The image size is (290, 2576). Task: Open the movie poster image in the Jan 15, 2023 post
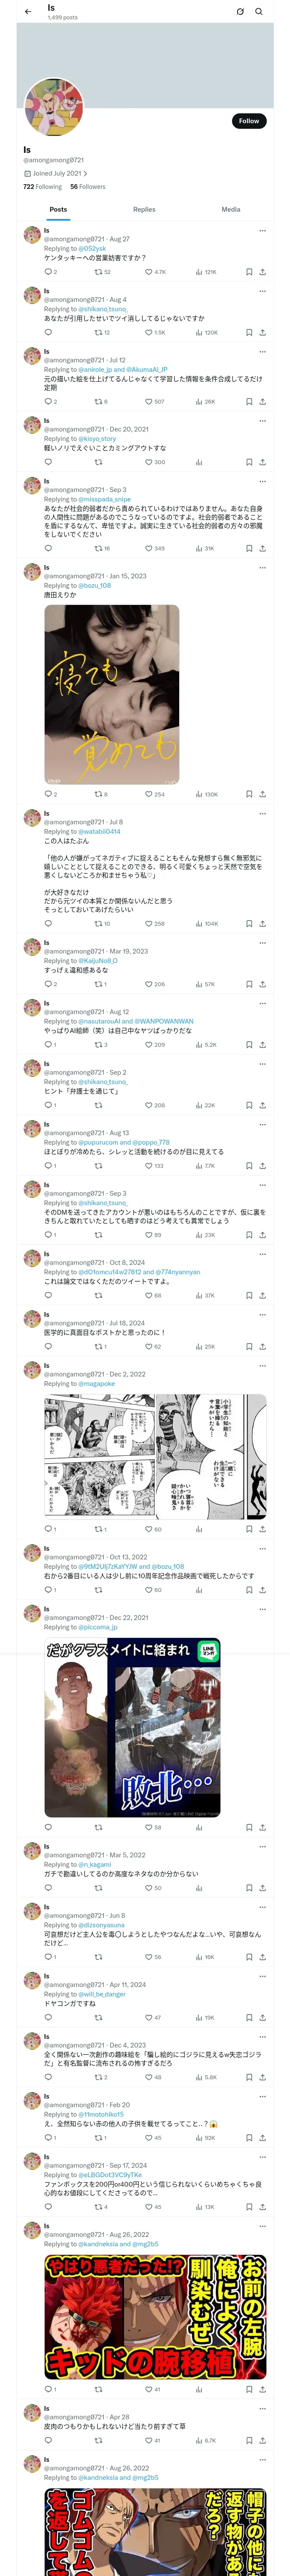(112, 694)
